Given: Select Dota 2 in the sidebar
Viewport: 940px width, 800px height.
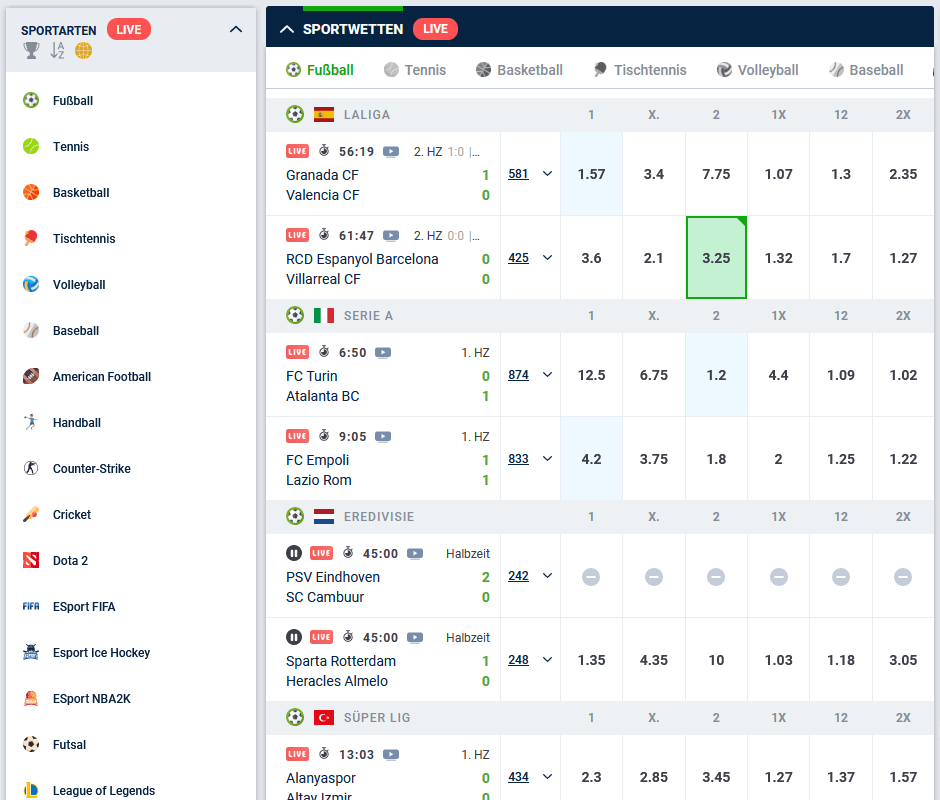Looking at the screenshot, I should pyautogui.click(x=70, y=561).
